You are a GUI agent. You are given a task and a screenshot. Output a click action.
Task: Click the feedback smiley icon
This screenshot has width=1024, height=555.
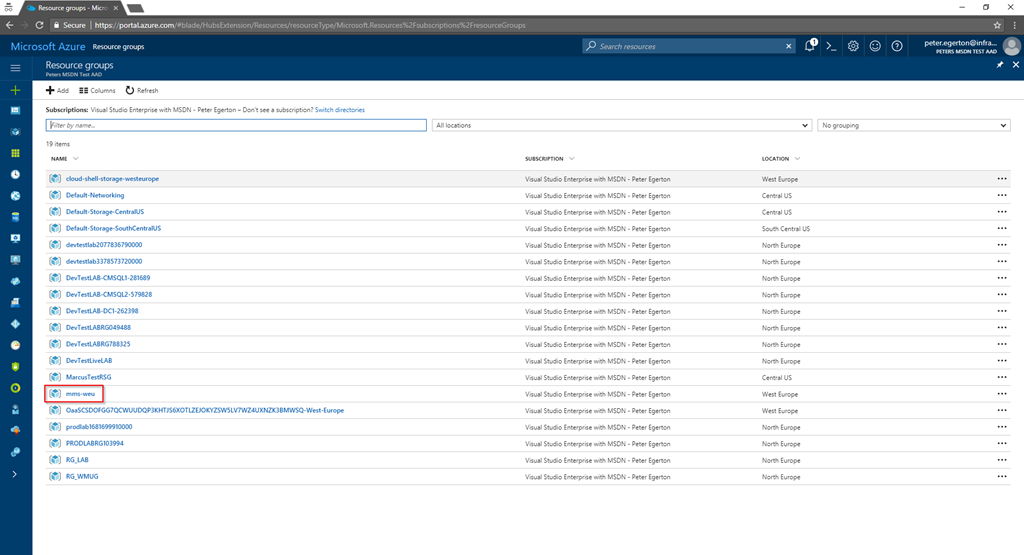pyautogui.click(x=875, y=46)
